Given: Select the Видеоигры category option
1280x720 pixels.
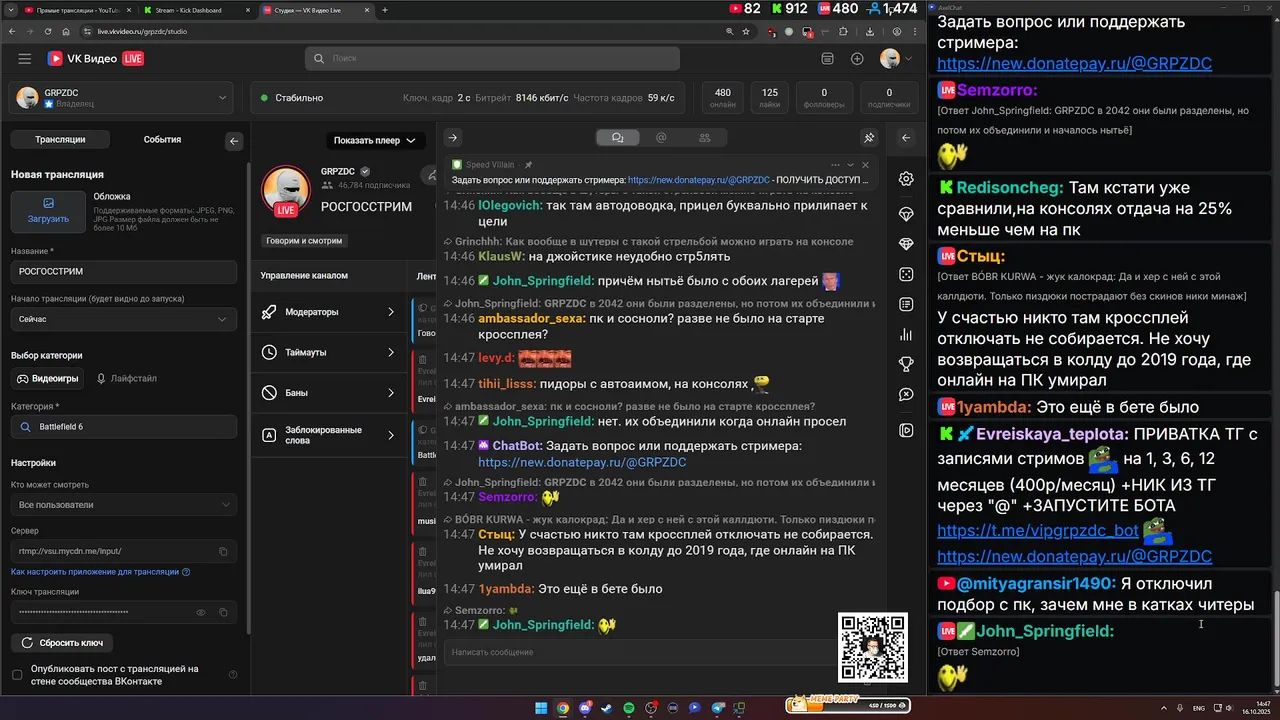Looking at the screenshot, I should tap(47, 379).
